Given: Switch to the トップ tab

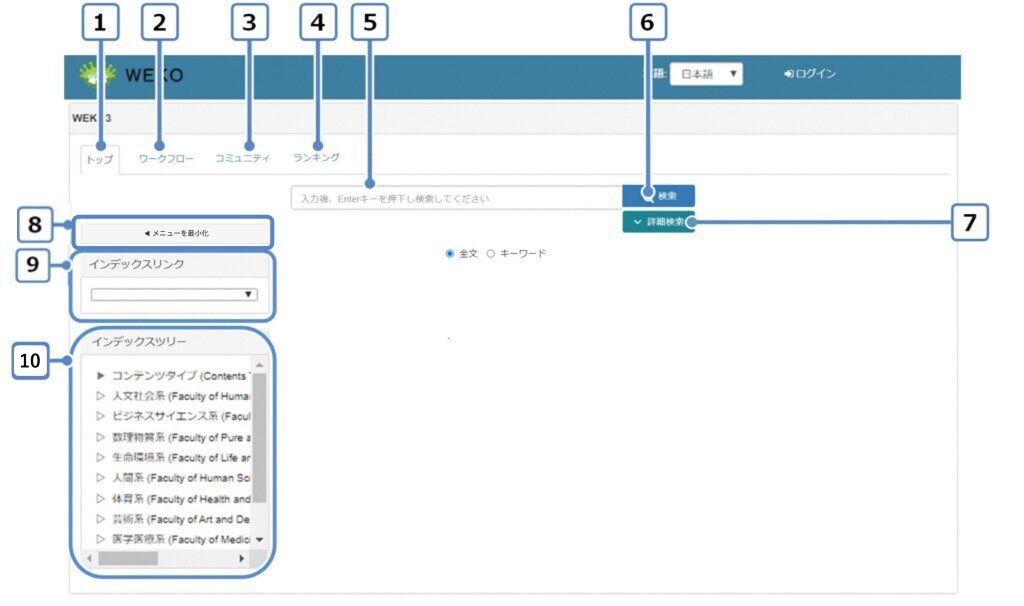Looking at the screenshot, I should [100, 159].
